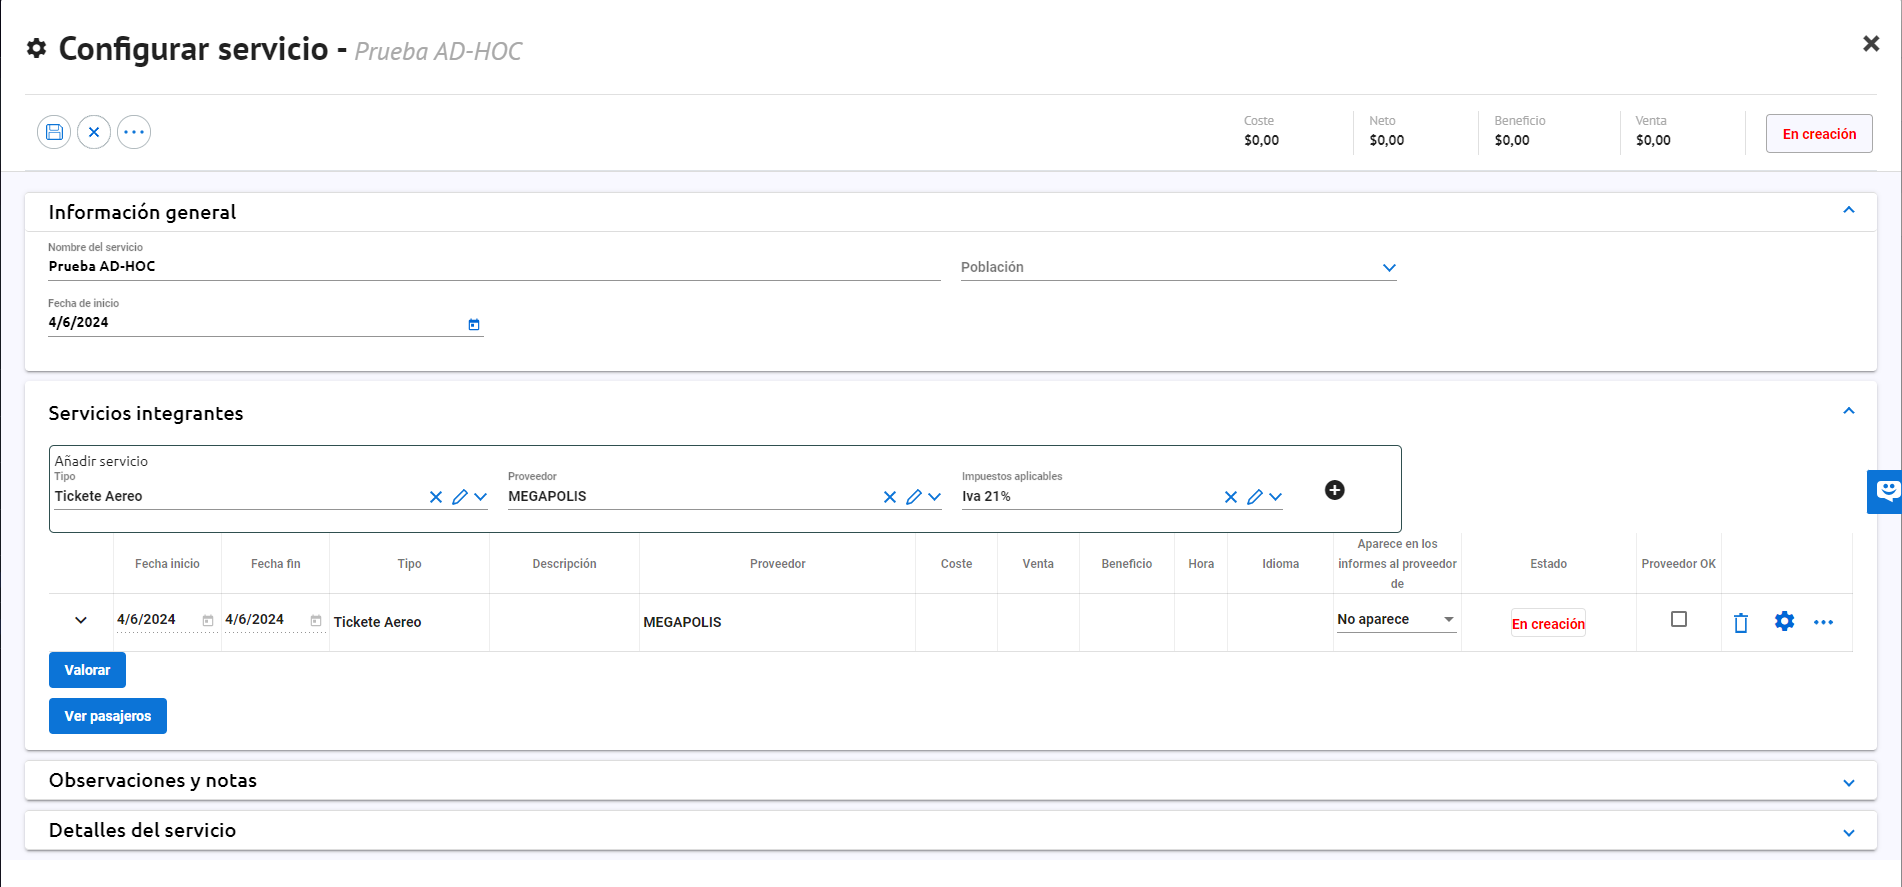Open the Población dropdown
This screenshot has height=887, width=1902.
[1388, 268]
